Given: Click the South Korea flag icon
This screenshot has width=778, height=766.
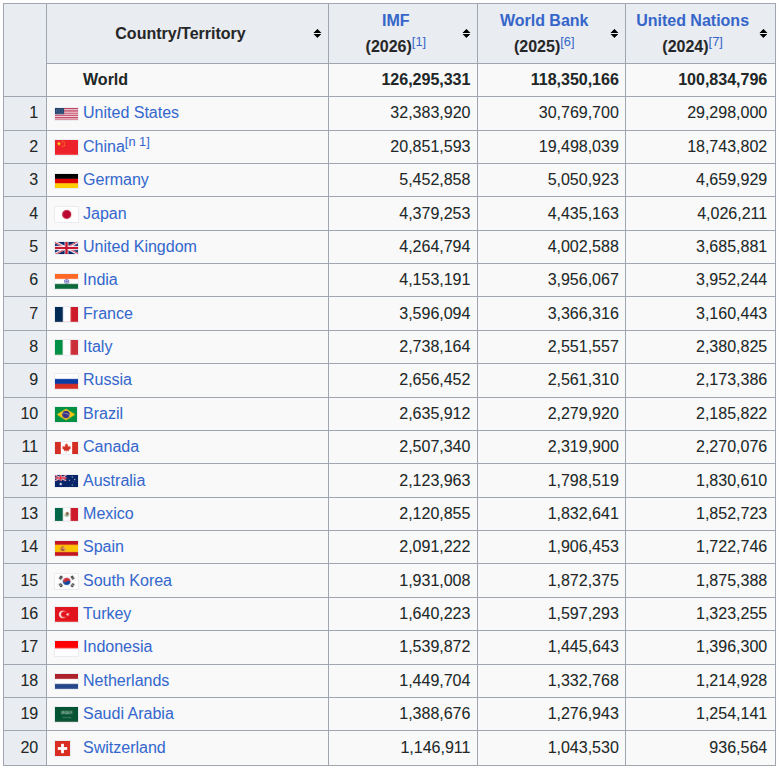Looking at the screenshot, I should point(66,581).
